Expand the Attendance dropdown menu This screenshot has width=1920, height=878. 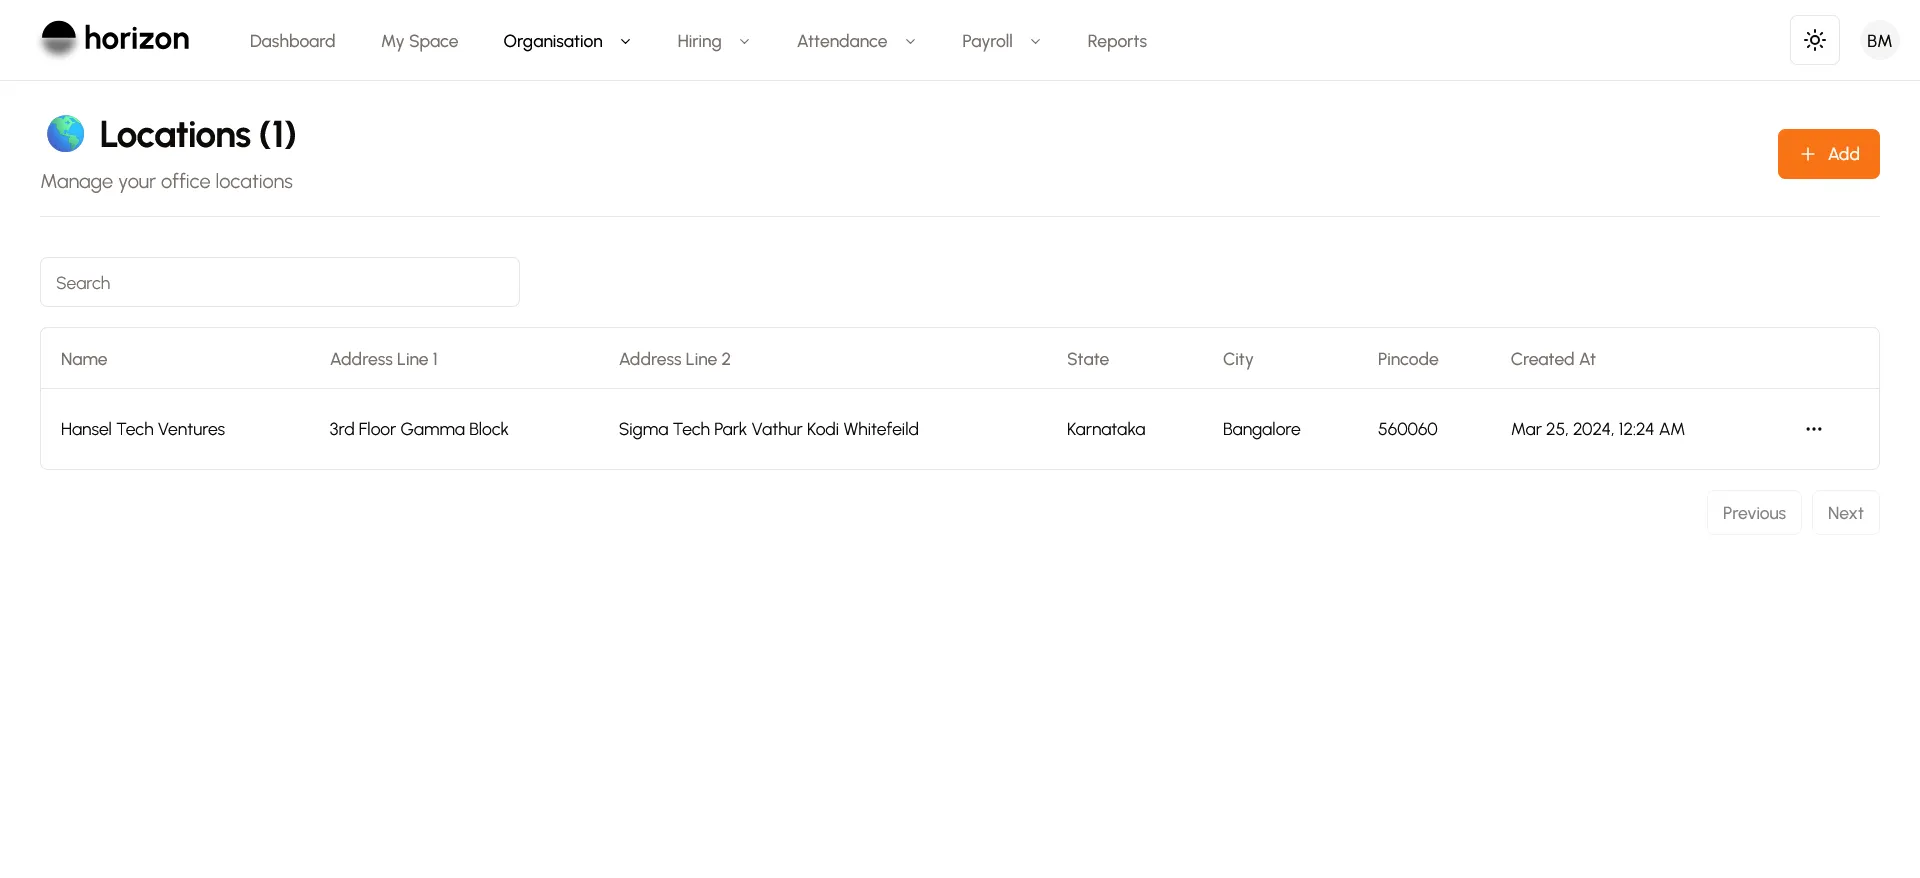pyautogui.click(x=856, y=41)
